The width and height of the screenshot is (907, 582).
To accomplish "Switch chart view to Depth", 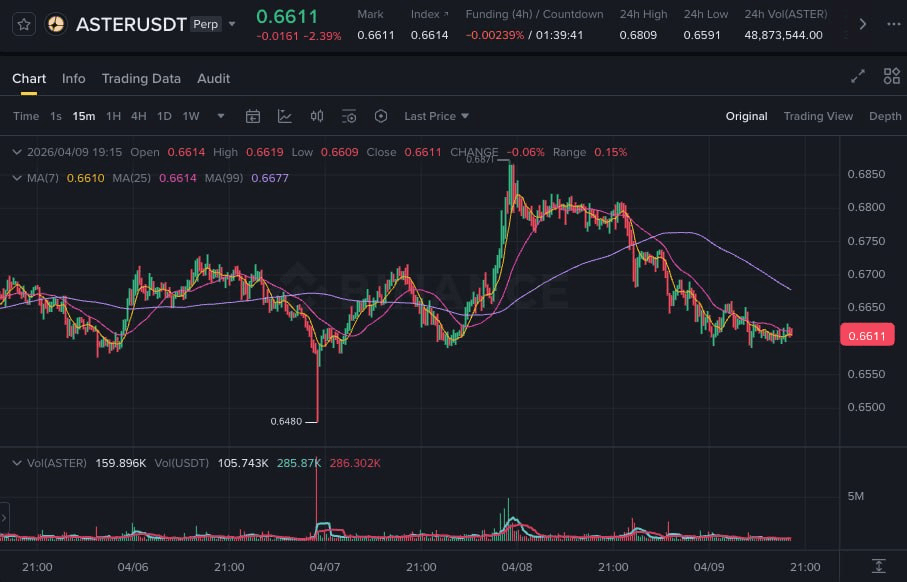I will click(884, 116).
